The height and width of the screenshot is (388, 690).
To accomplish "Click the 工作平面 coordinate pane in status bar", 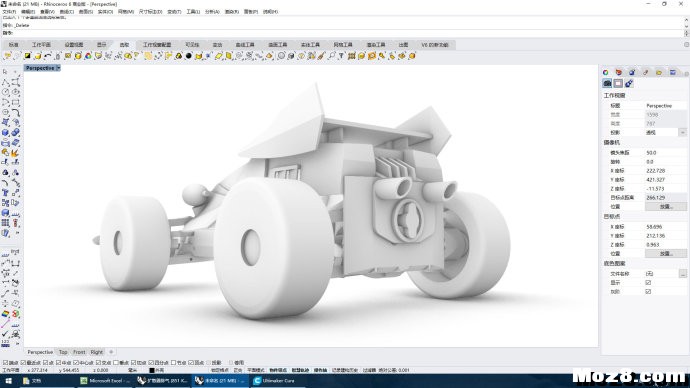I will tap(11, 370).
